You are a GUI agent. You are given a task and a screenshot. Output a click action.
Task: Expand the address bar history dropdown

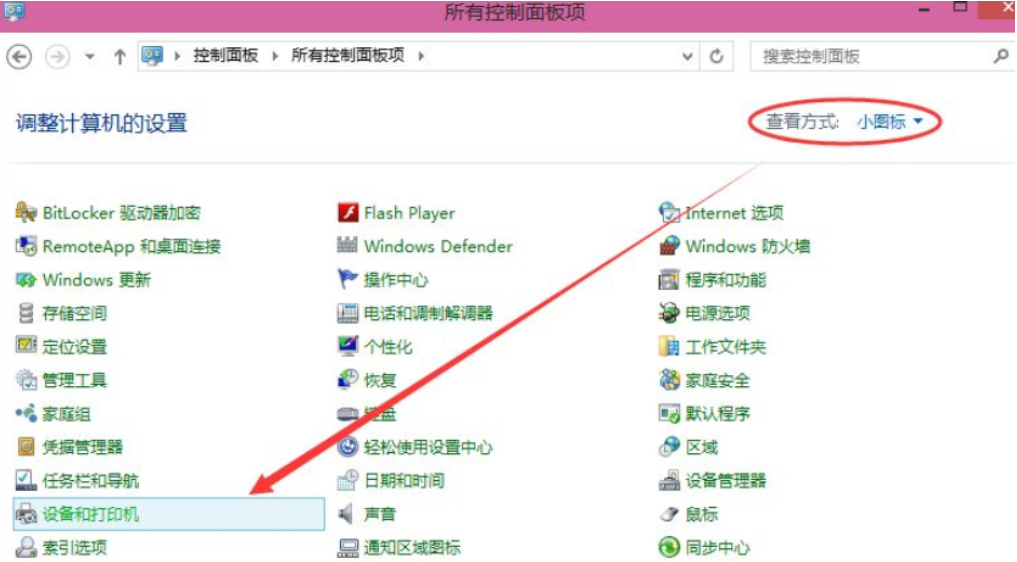[688, 56]
